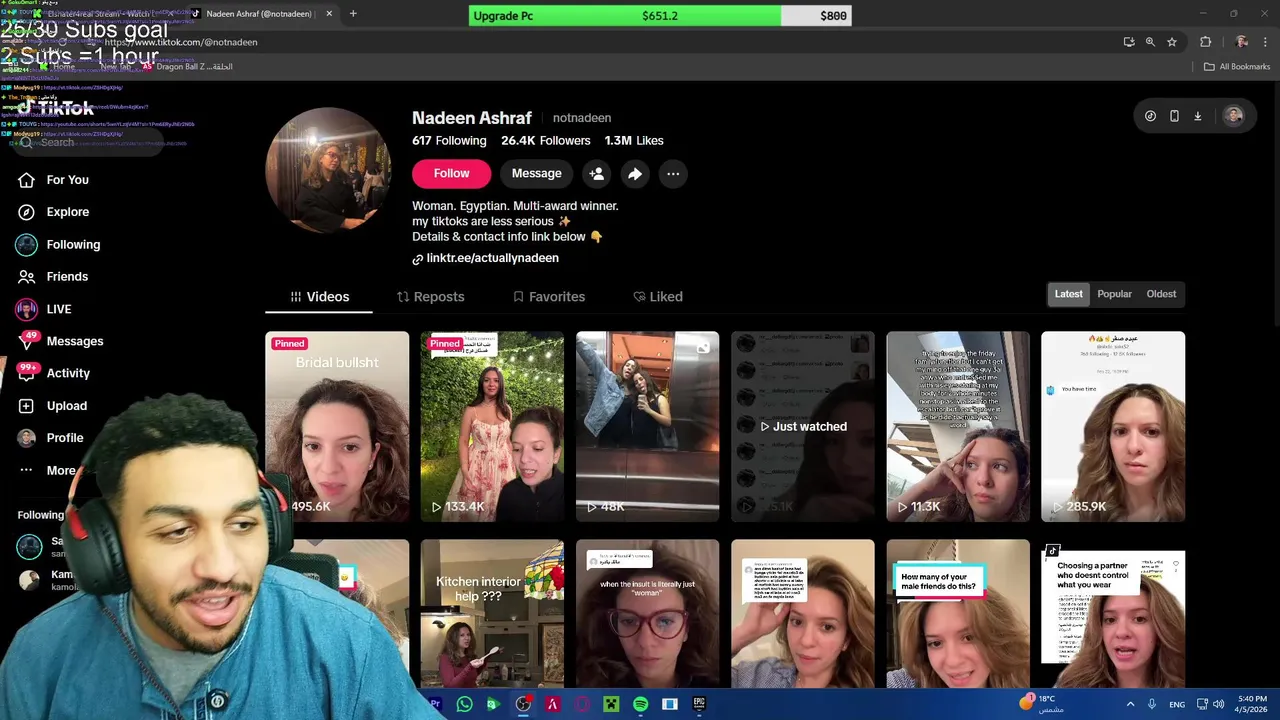Open Minecraft from the taskbar

click(611, 704)
